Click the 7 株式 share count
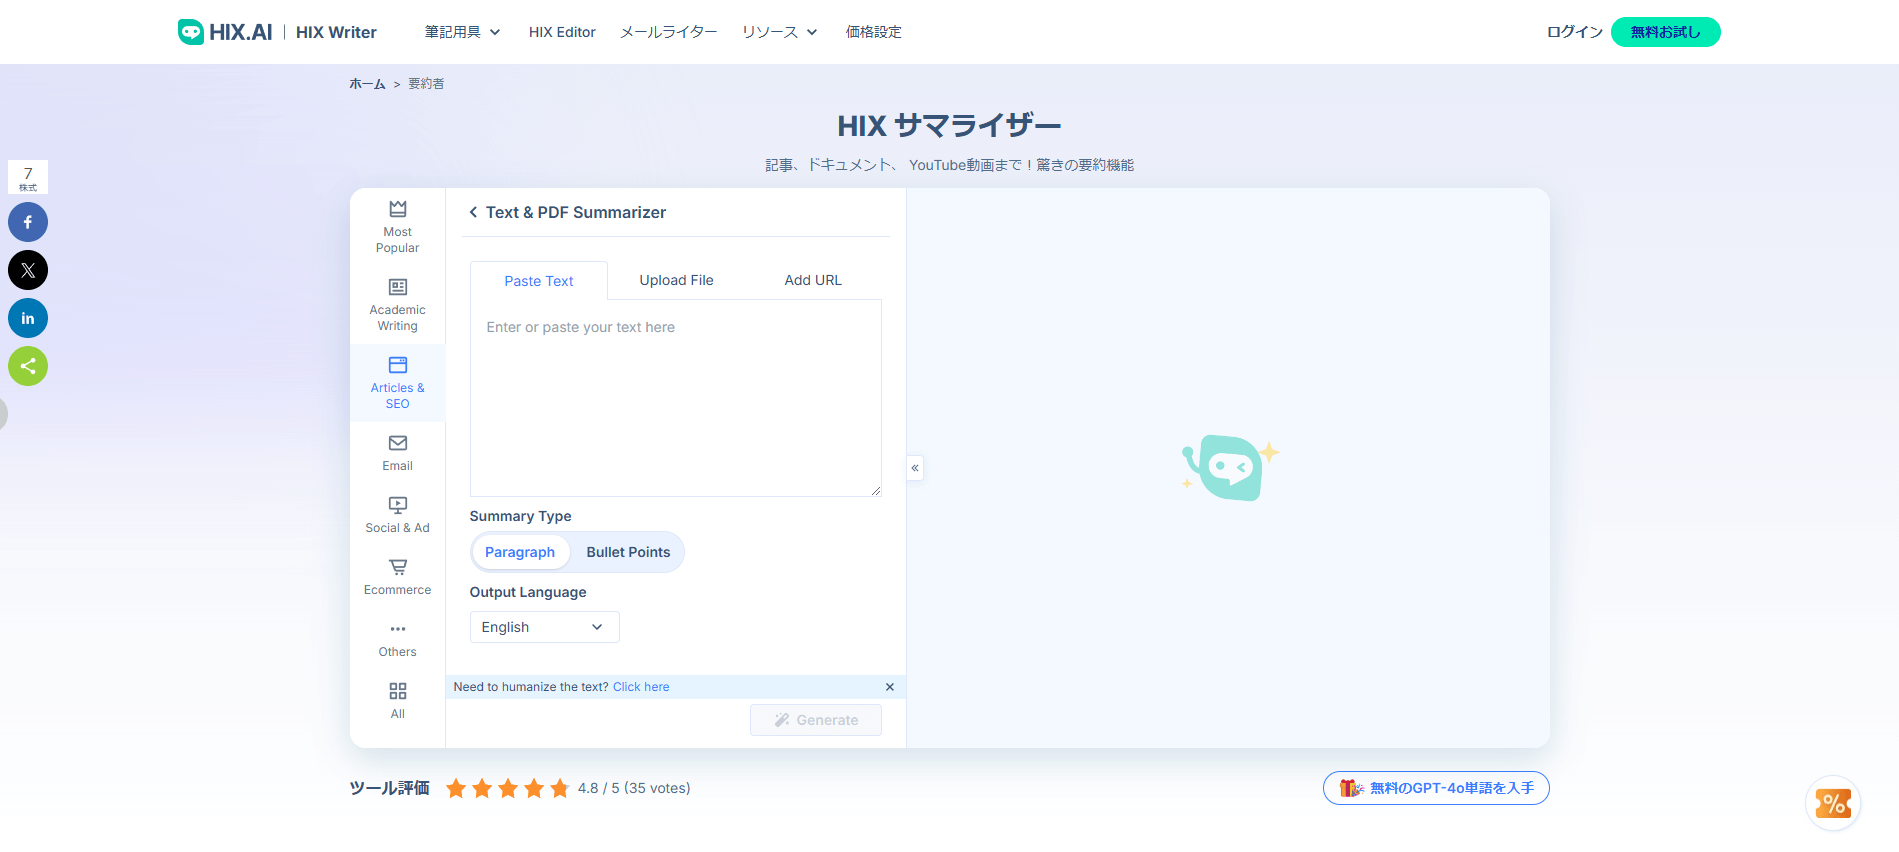 [28, 177]
